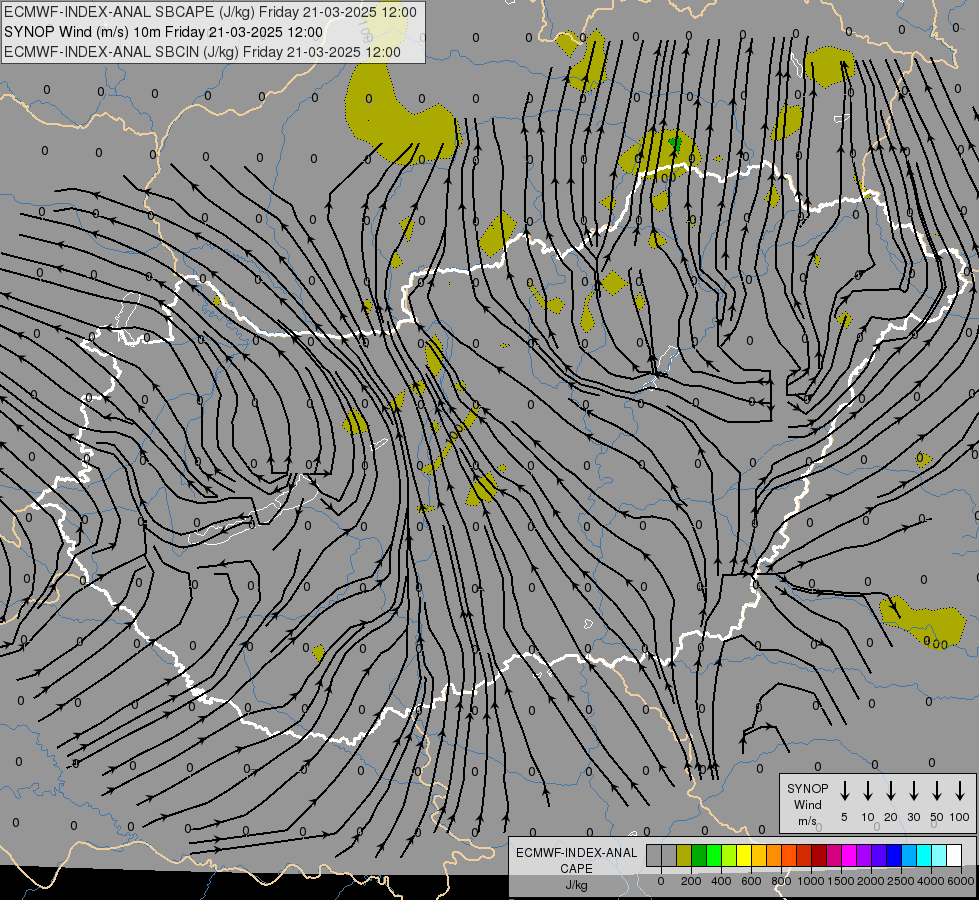Viewport: 979px width, 900px height.
Task: Click the 6000 tick label on CAPE scale
Action: 961,881
